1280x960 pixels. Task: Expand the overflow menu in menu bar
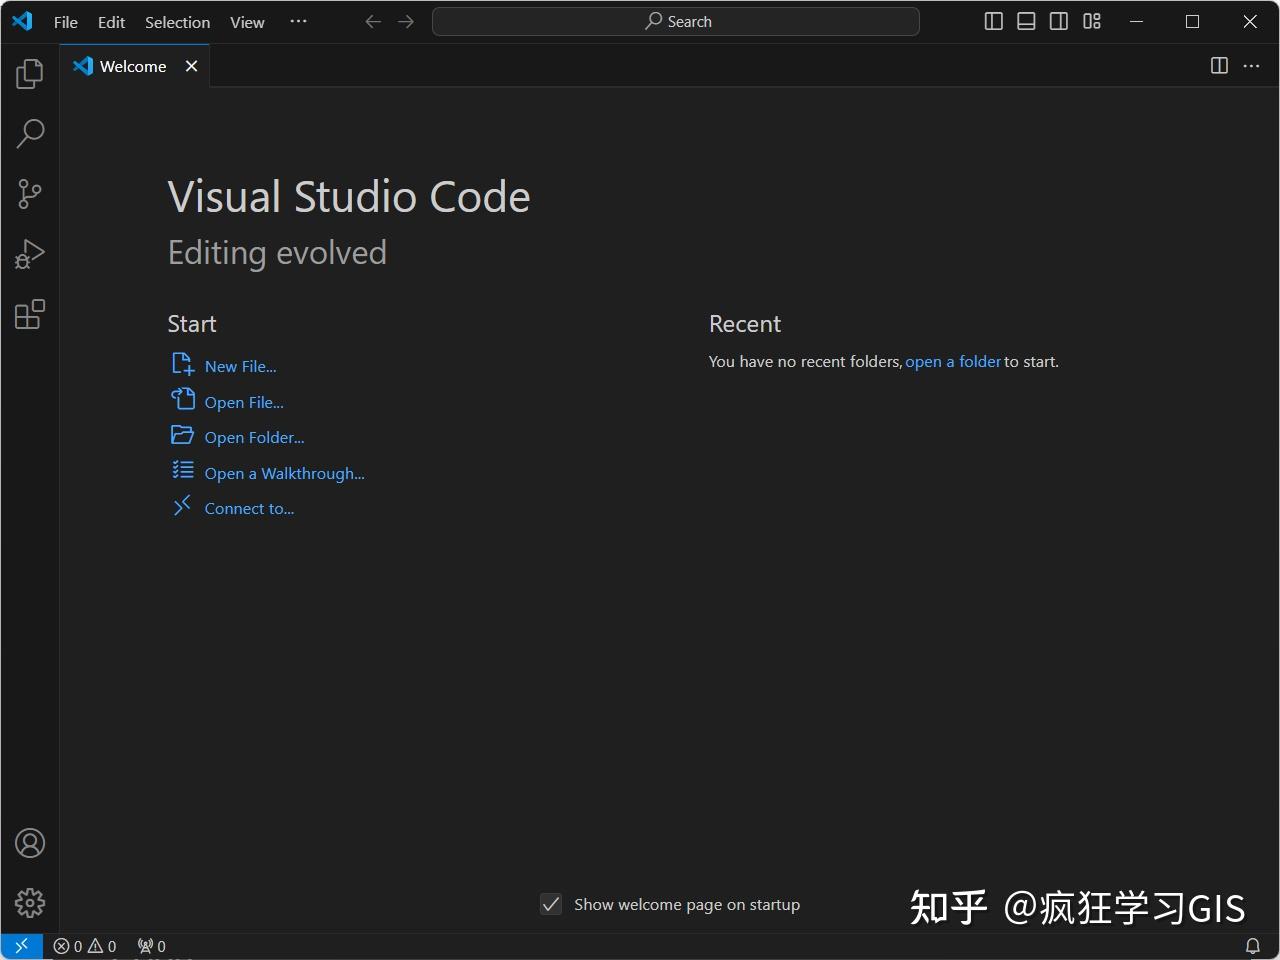point(298,21)
